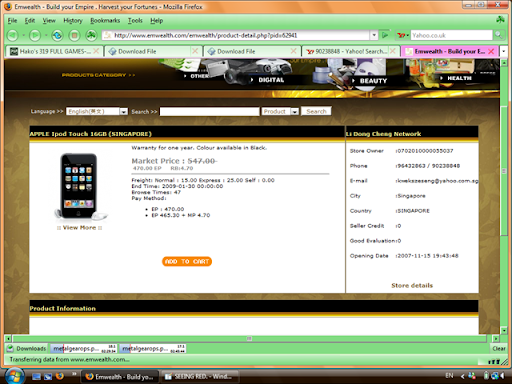
Task: Click the forward navigation arrow button
Action: point(35,35)
